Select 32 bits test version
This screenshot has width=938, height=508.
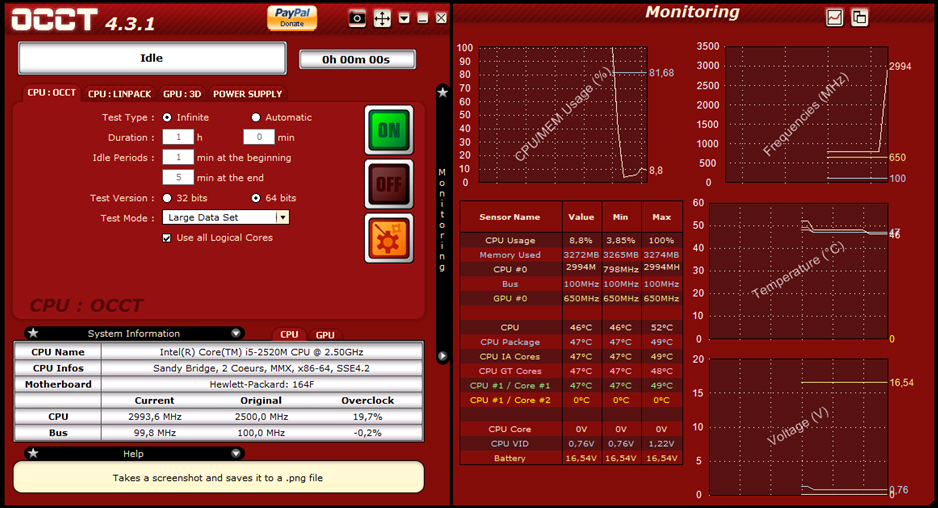(167, 197)
